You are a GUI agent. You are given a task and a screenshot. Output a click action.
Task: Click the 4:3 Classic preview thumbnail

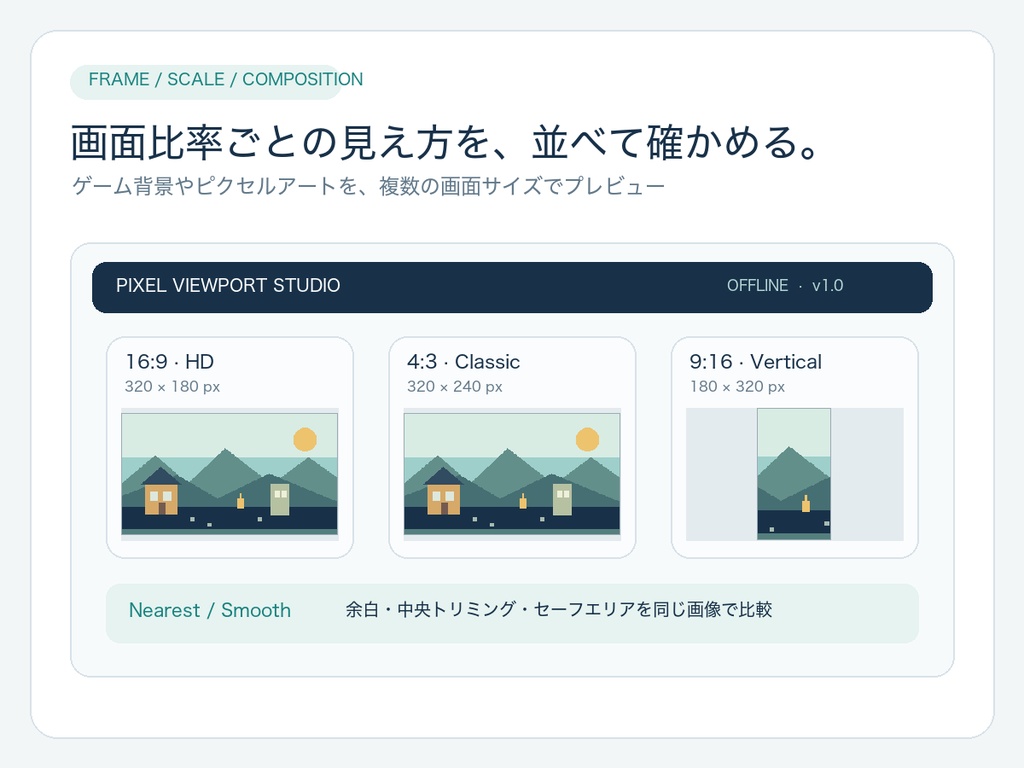coord(512,474)
